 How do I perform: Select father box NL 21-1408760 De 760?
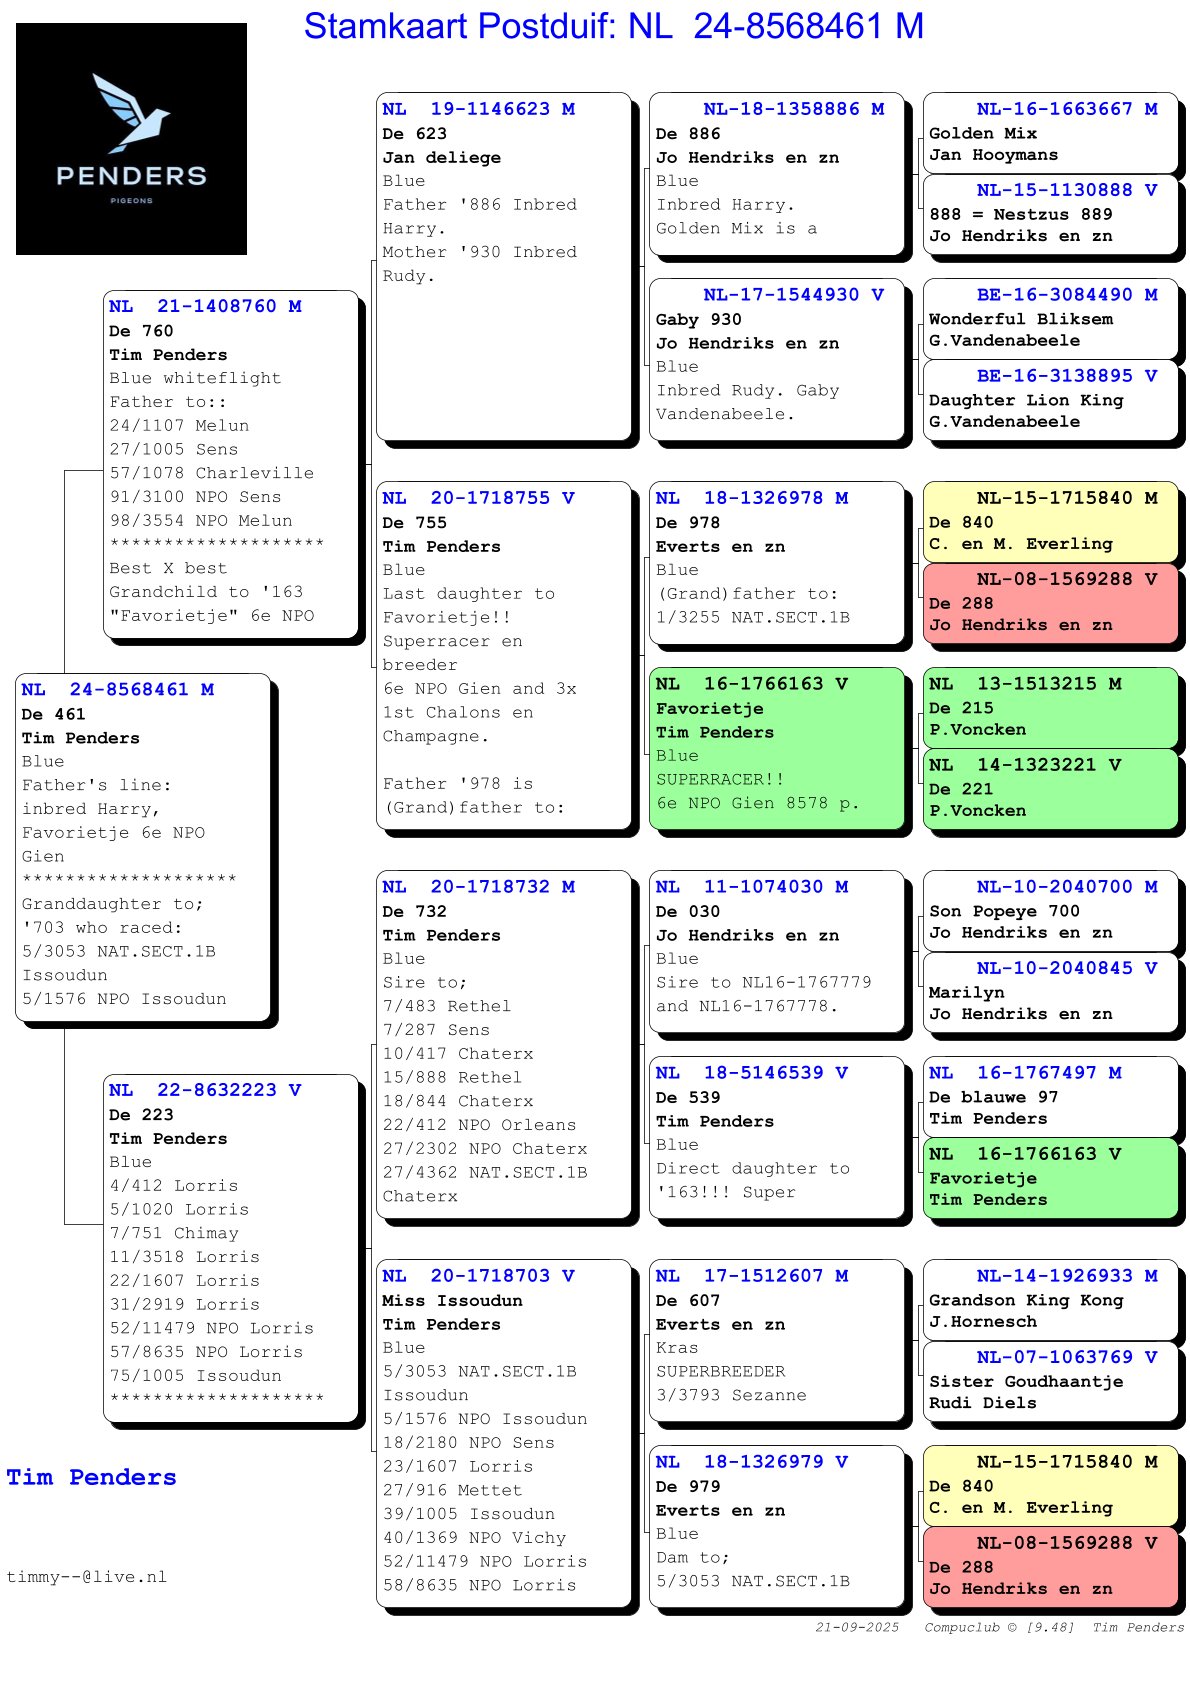(230, 463)
